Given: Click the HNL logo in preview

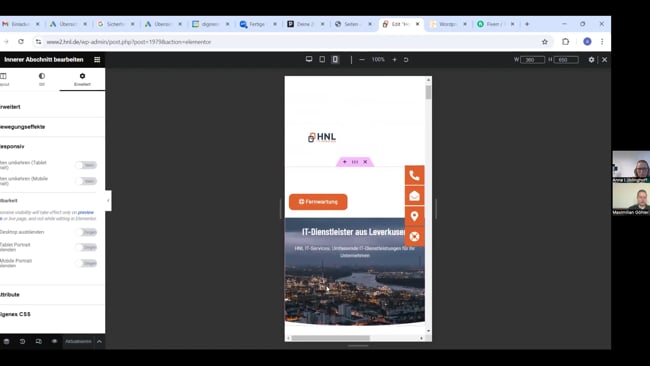Looking at the screenshot, I should [x=322, y=137].
